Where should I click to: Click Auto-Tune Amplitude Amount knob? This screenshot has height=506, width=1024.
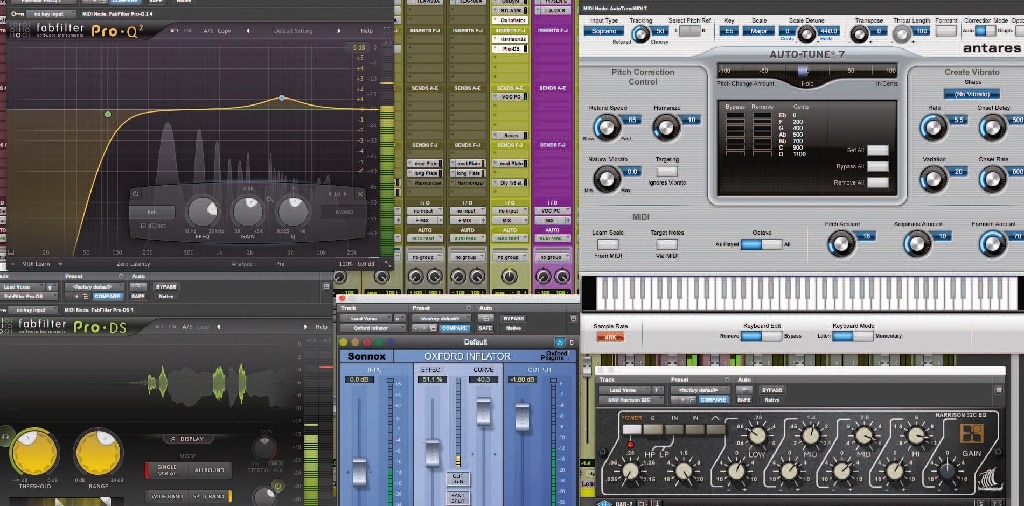coord(917,243)
